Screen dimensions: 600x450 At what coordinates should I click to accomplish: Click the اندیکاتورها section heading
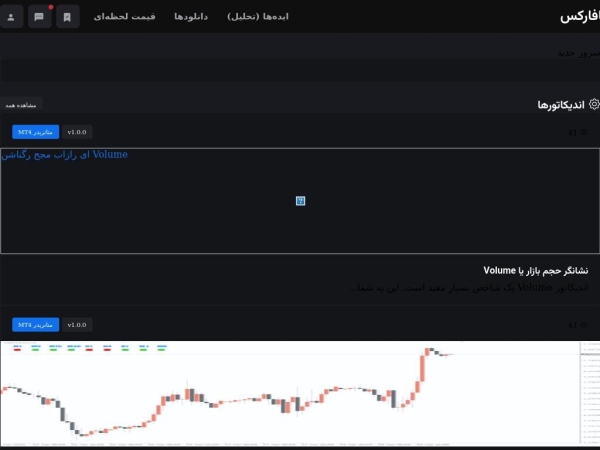coord(561,104)
